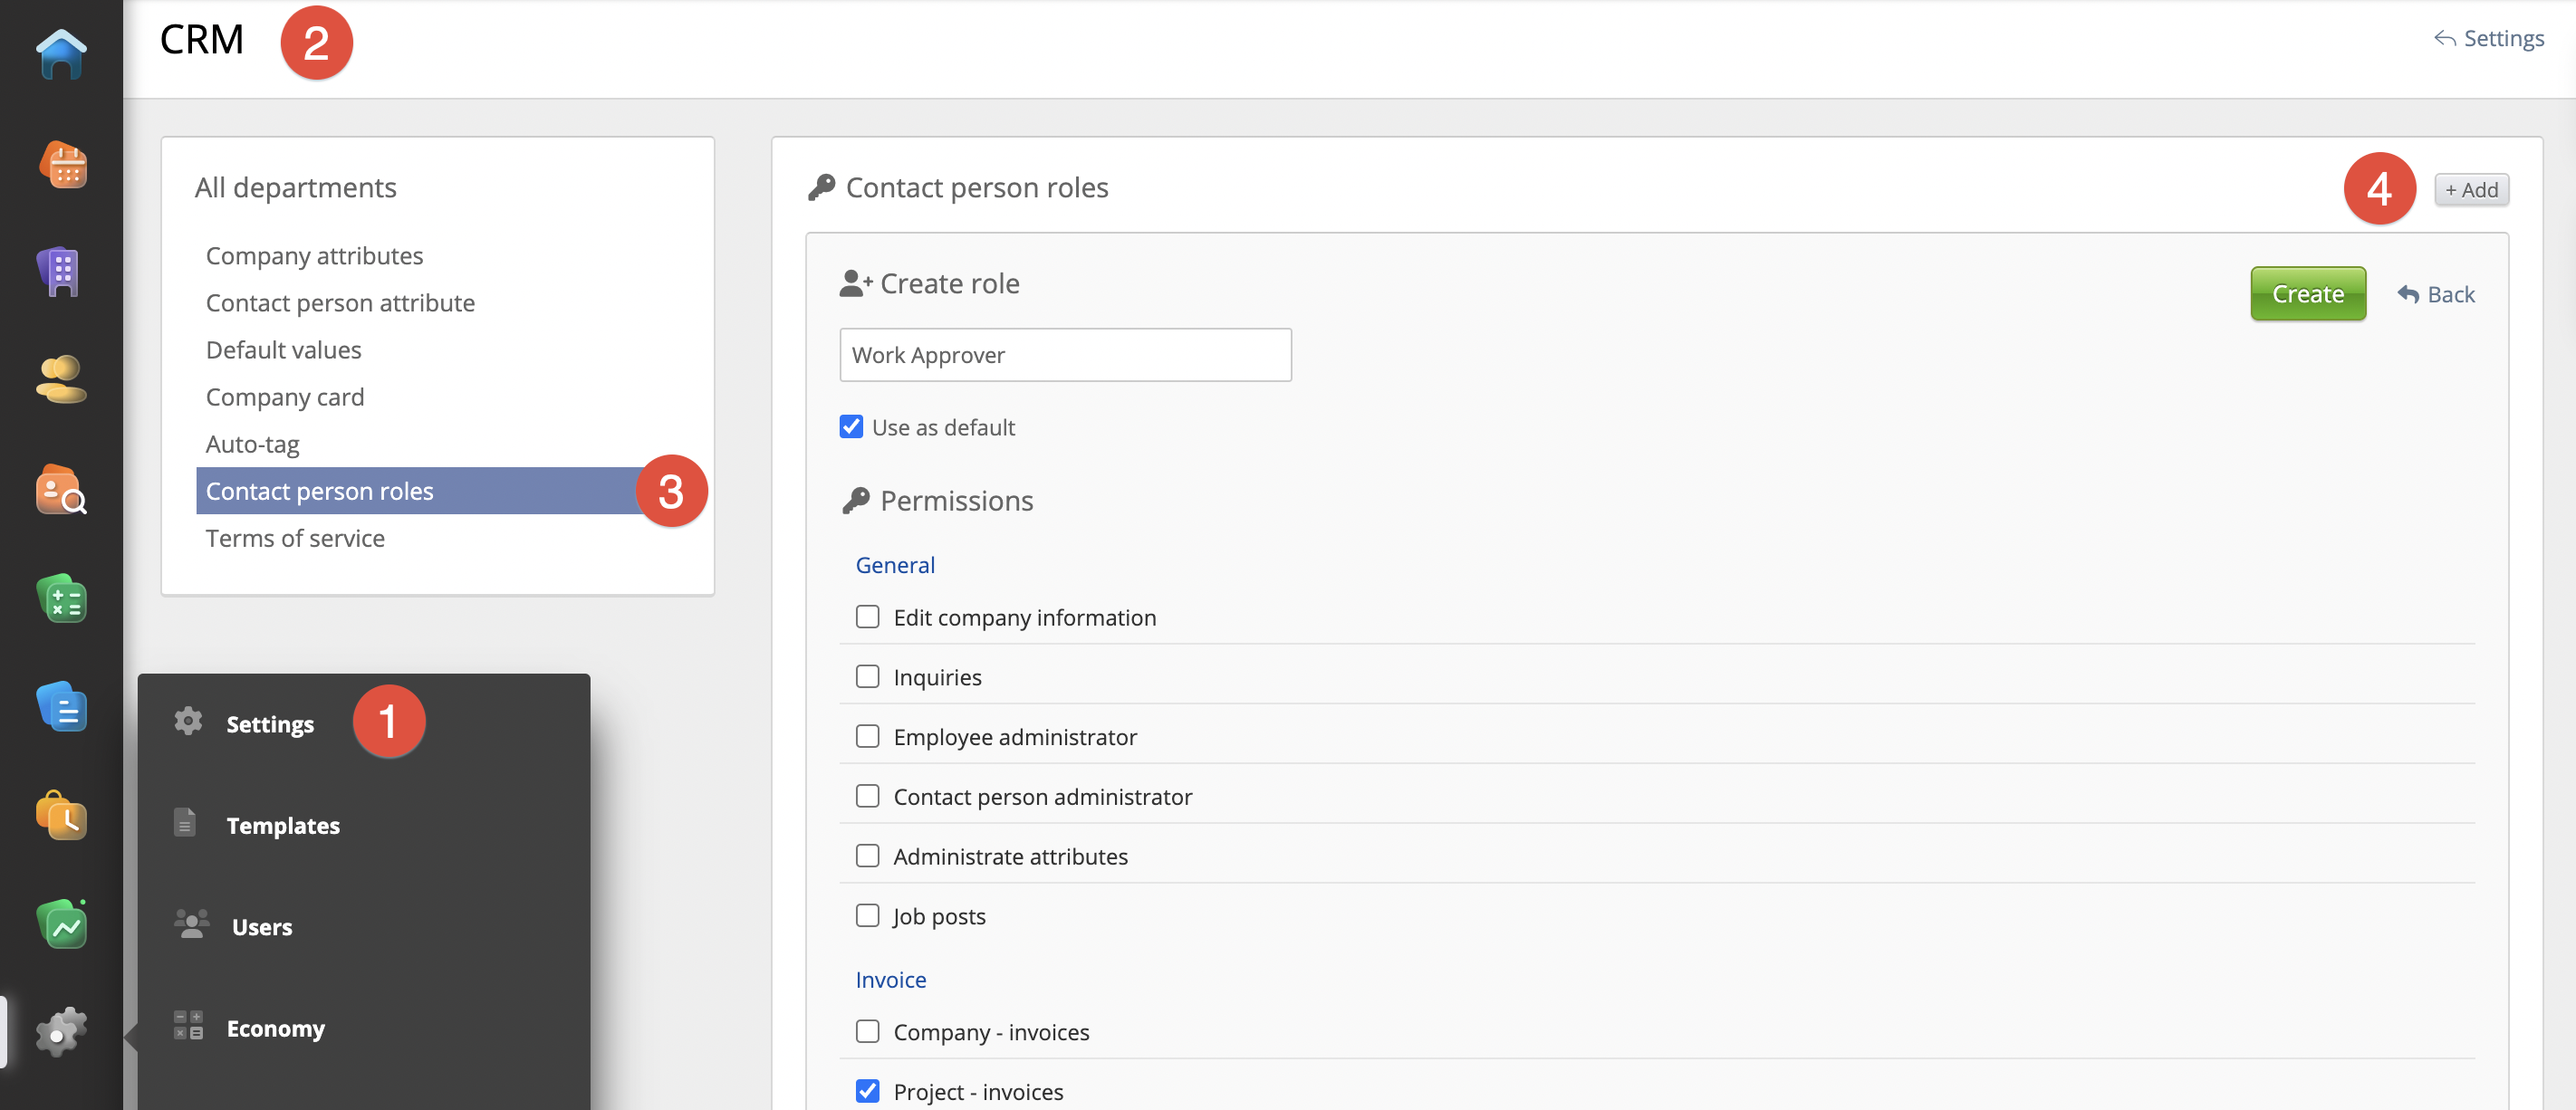Image resolution: width=2576 pixels, height=1110 pixels.
Task: Open the green calculator sidebar icon
Action: click(61, 599)
